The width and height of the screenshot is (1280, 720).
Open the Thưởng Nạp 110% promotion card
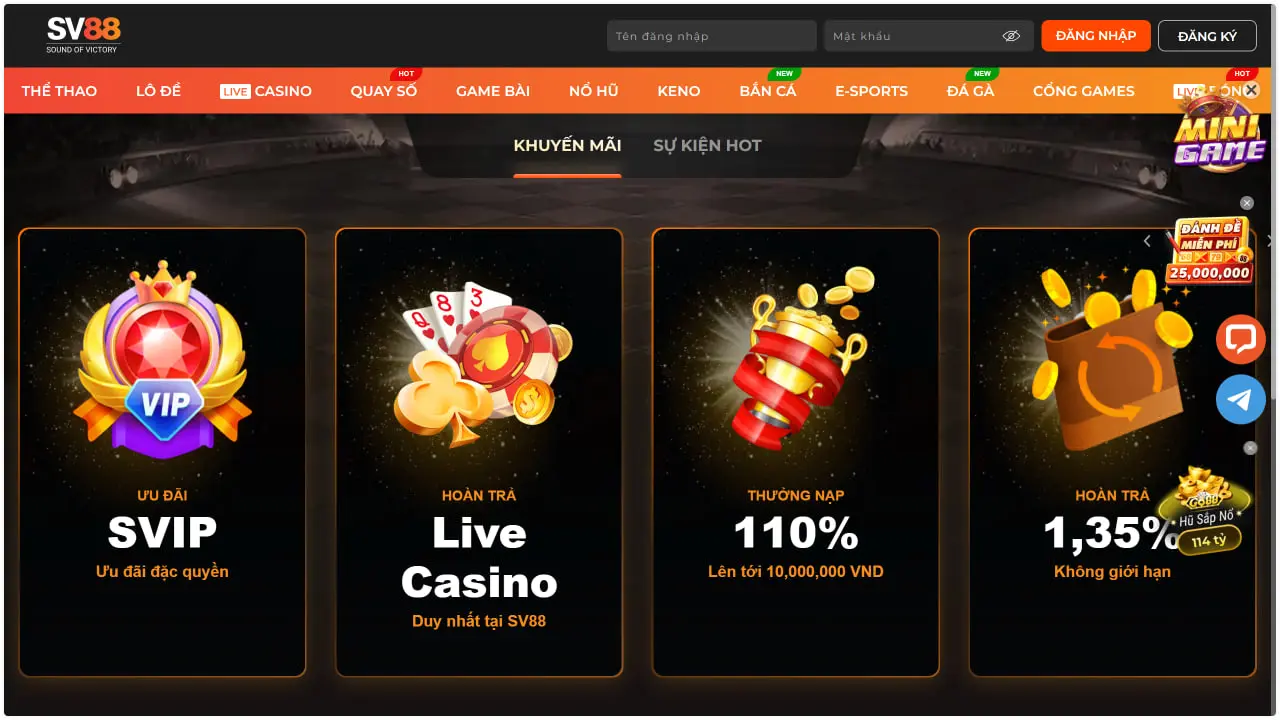[796, 453]
